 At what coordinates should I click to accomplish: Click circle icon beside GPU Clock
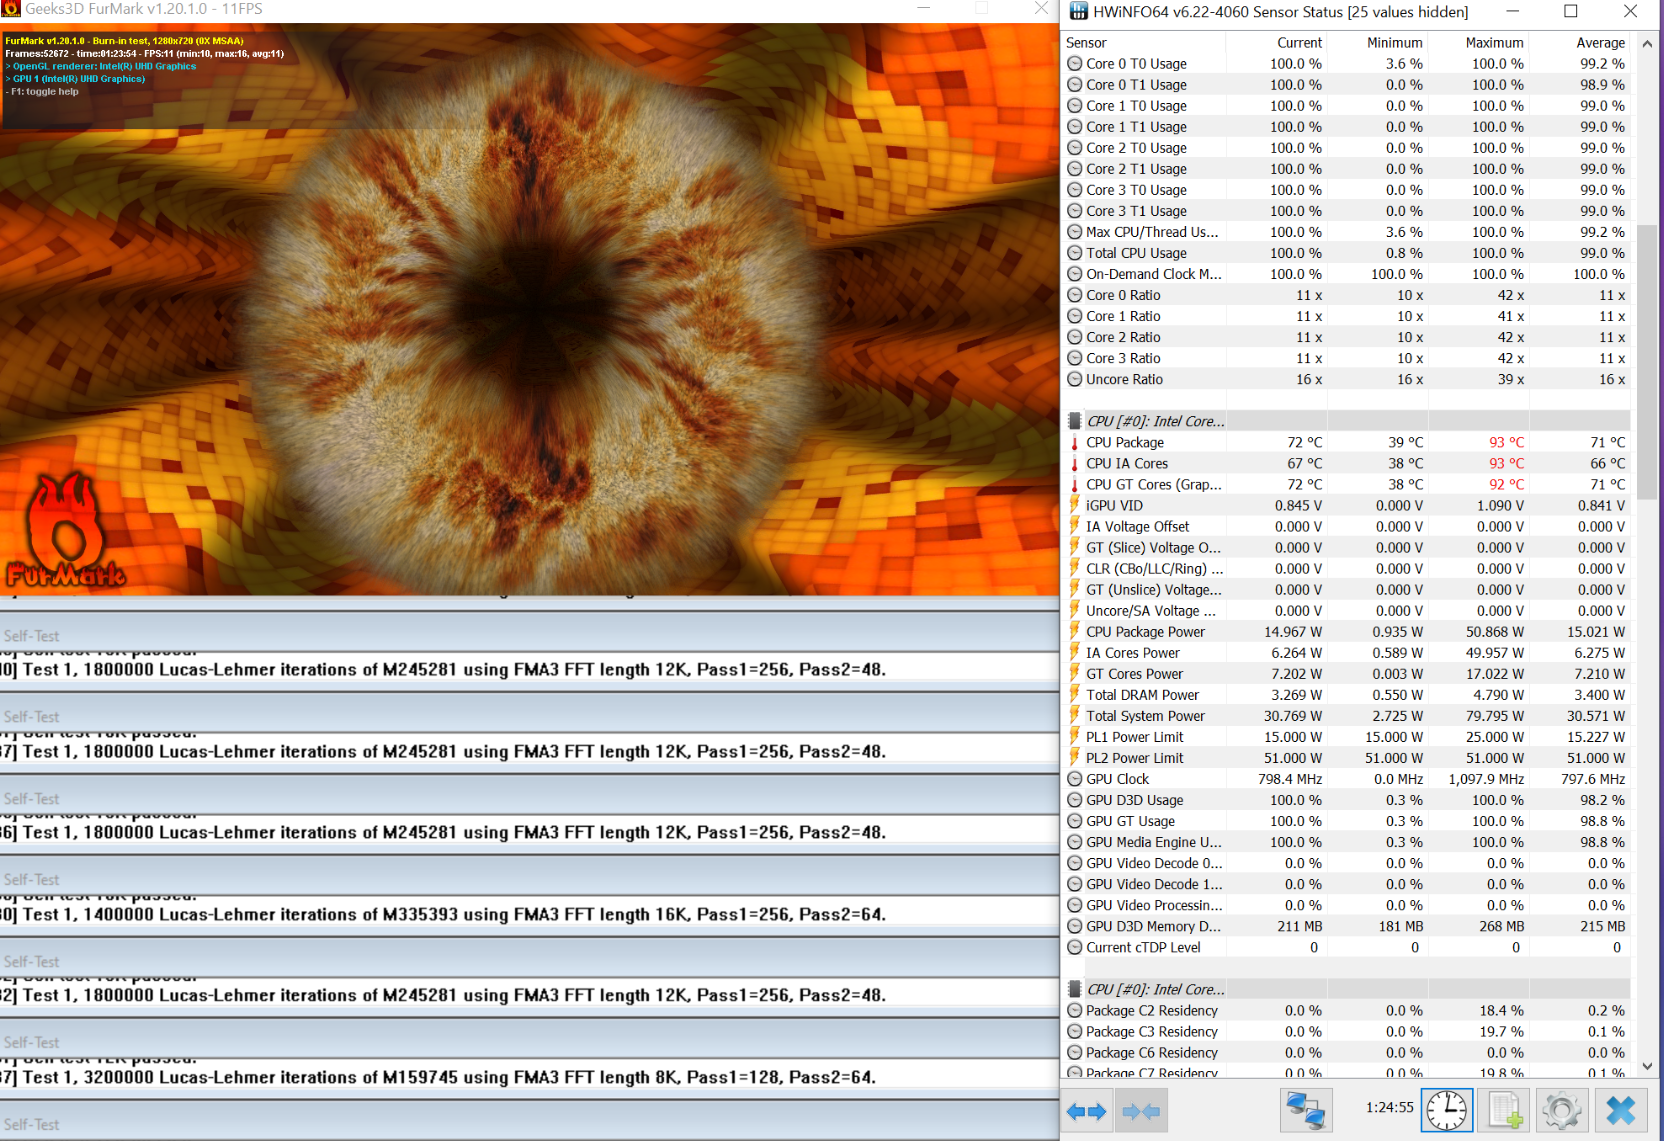[1075, 779]
